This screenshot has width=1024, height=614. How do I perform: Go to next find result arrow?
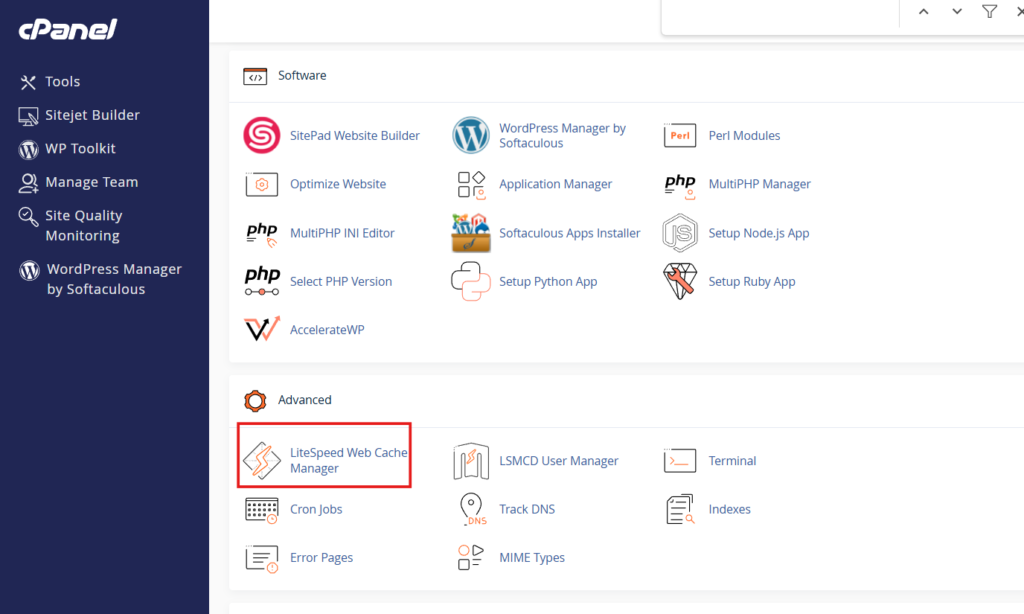957,12
